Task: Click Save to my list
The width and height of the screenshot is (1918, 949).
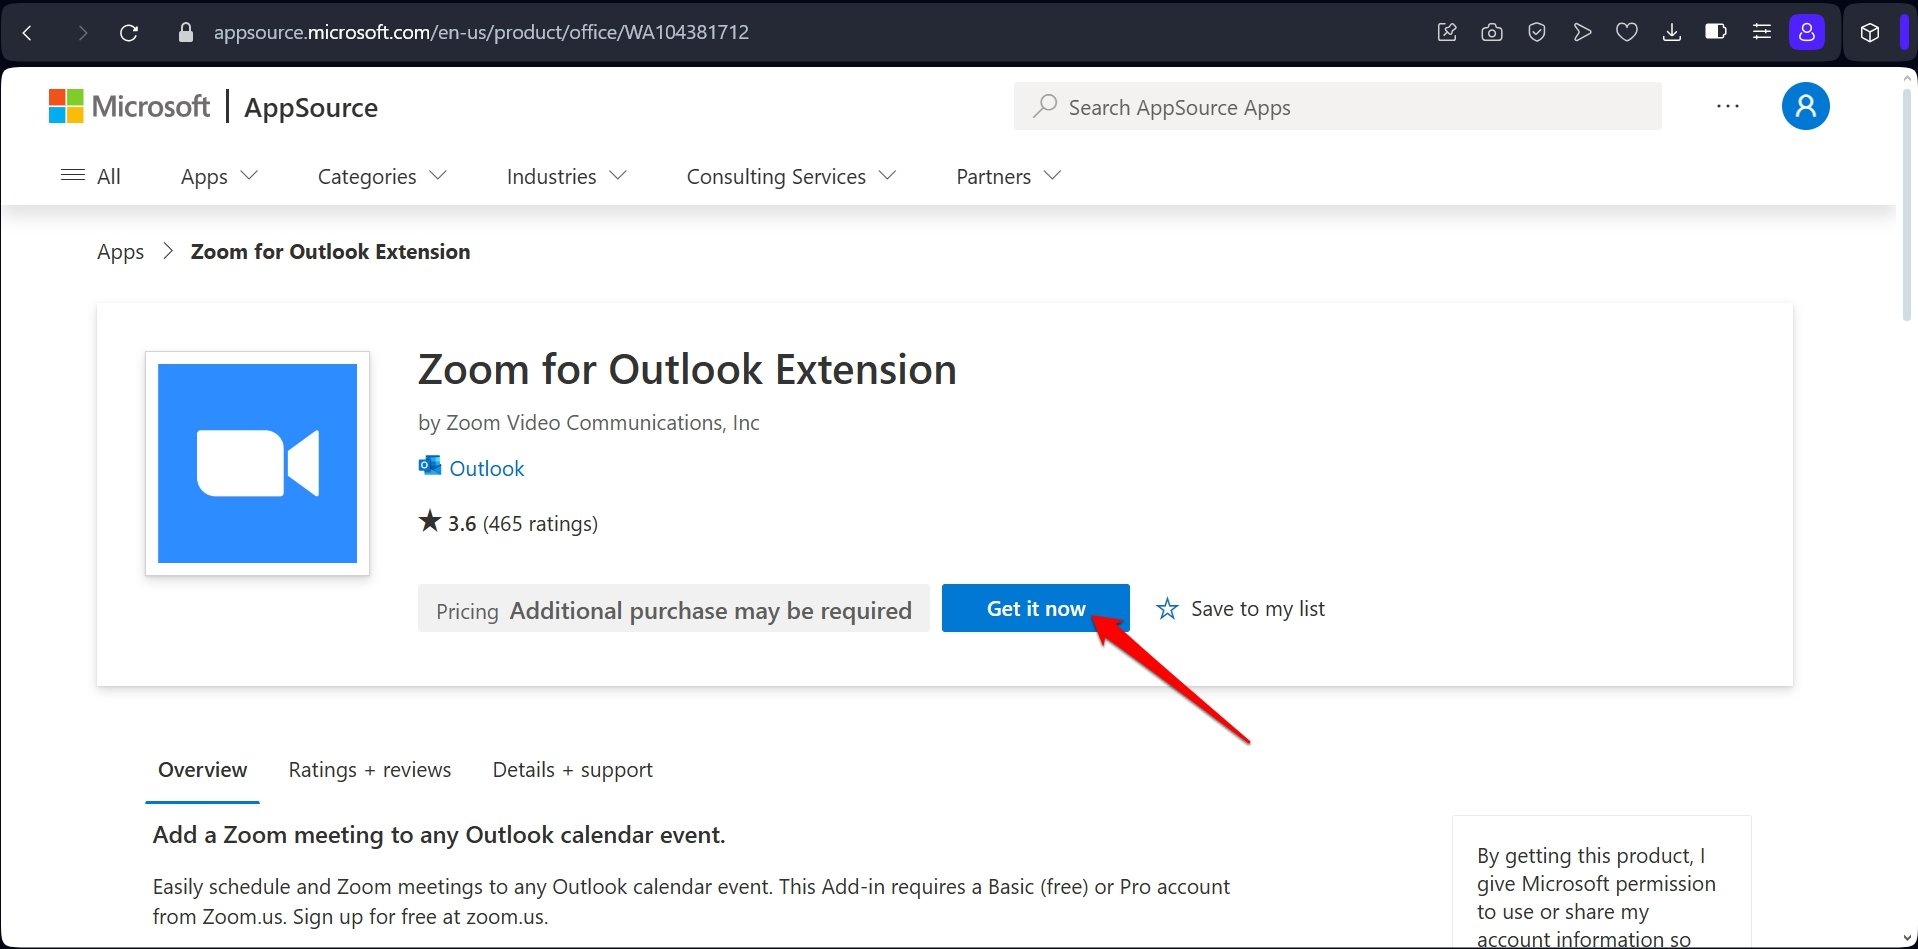Action: pyautogui.click(x=1240, y=608)
